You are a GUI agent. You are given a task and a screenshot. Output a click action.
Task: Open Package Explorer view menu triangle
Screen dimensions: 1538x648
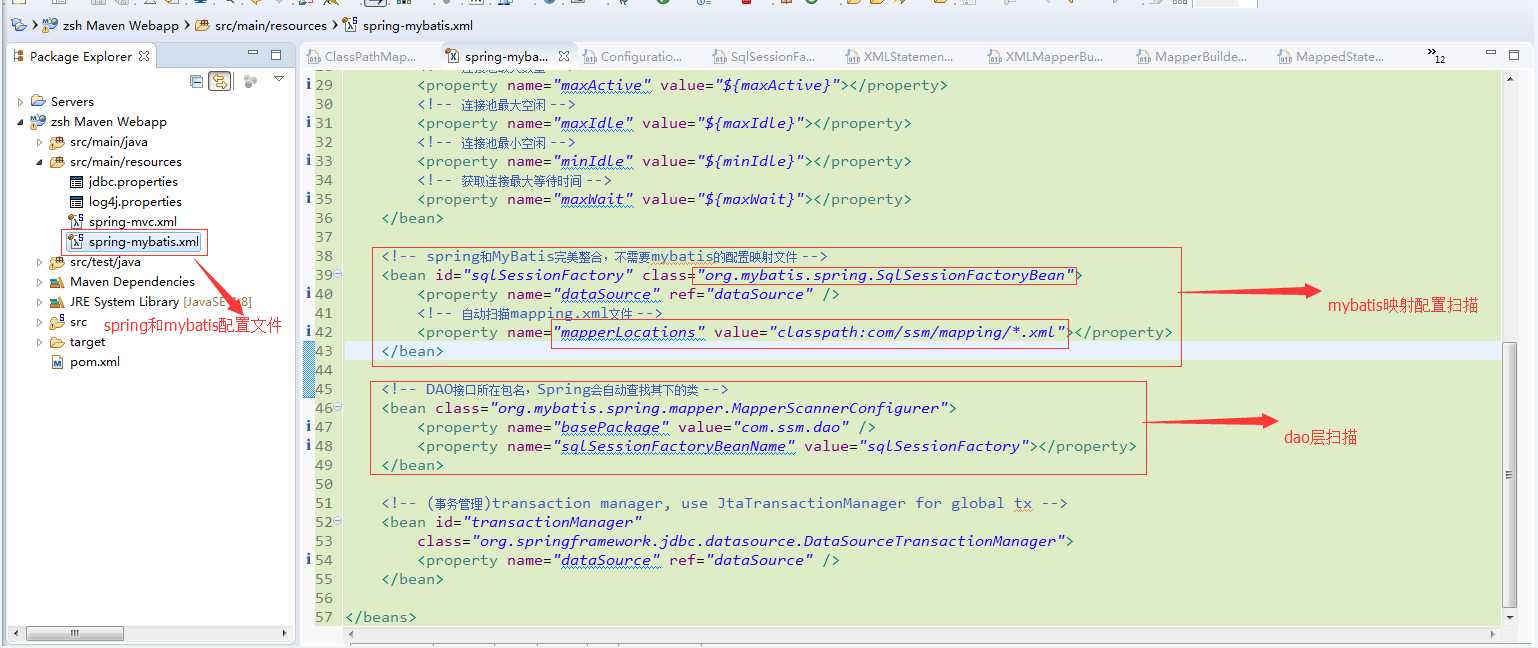(279, 79)
